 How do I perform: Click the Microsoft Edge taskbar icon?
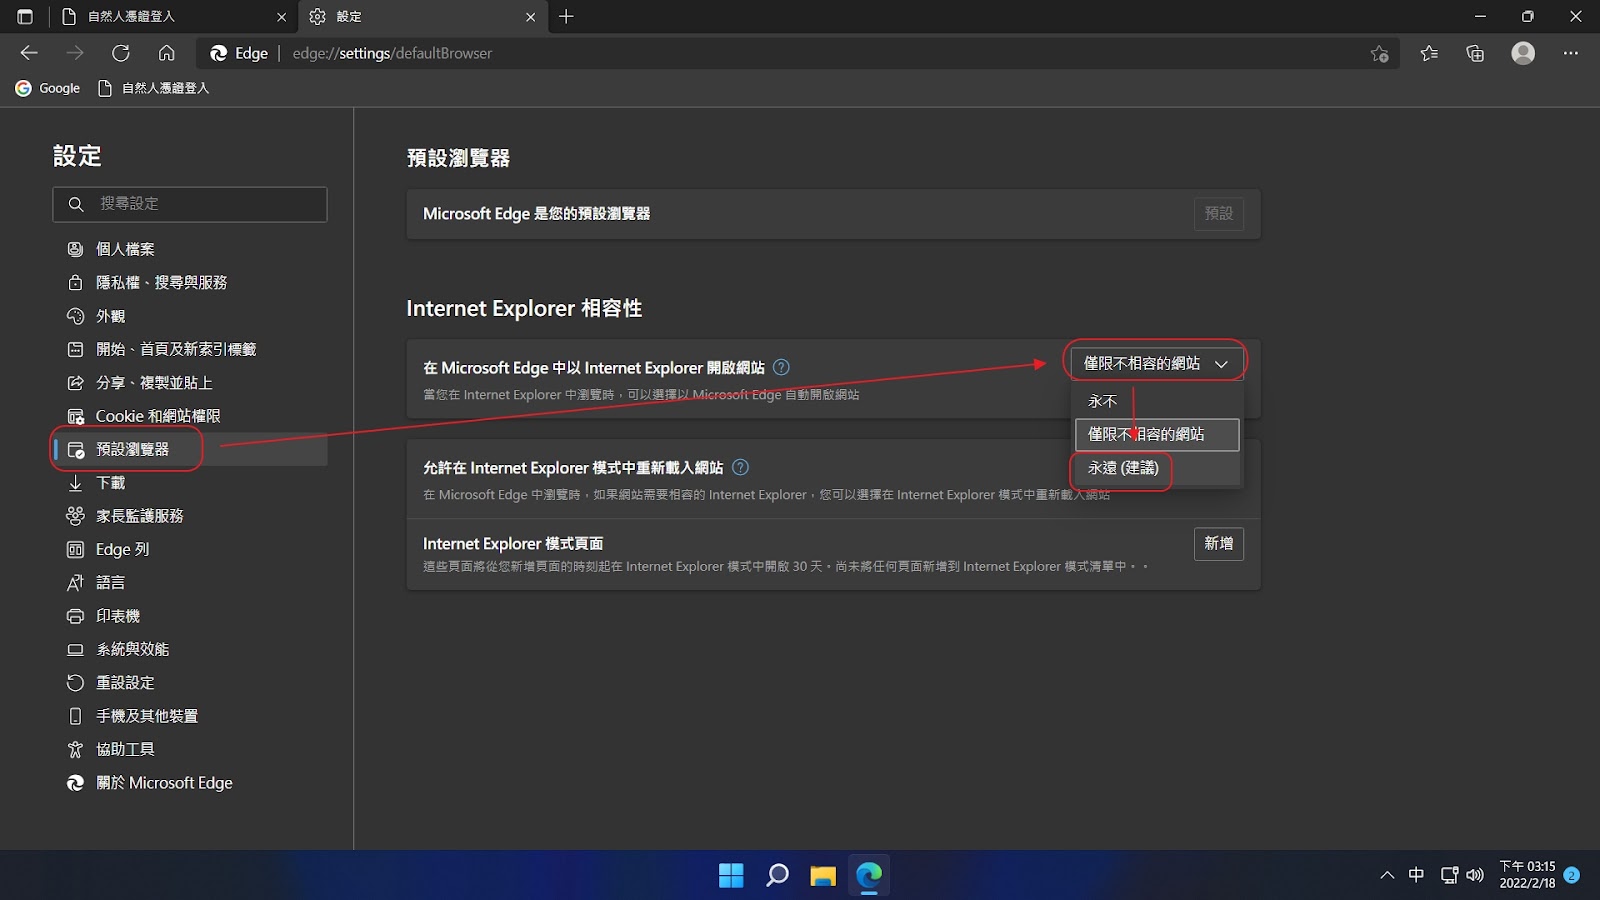(x=869, y=876)
